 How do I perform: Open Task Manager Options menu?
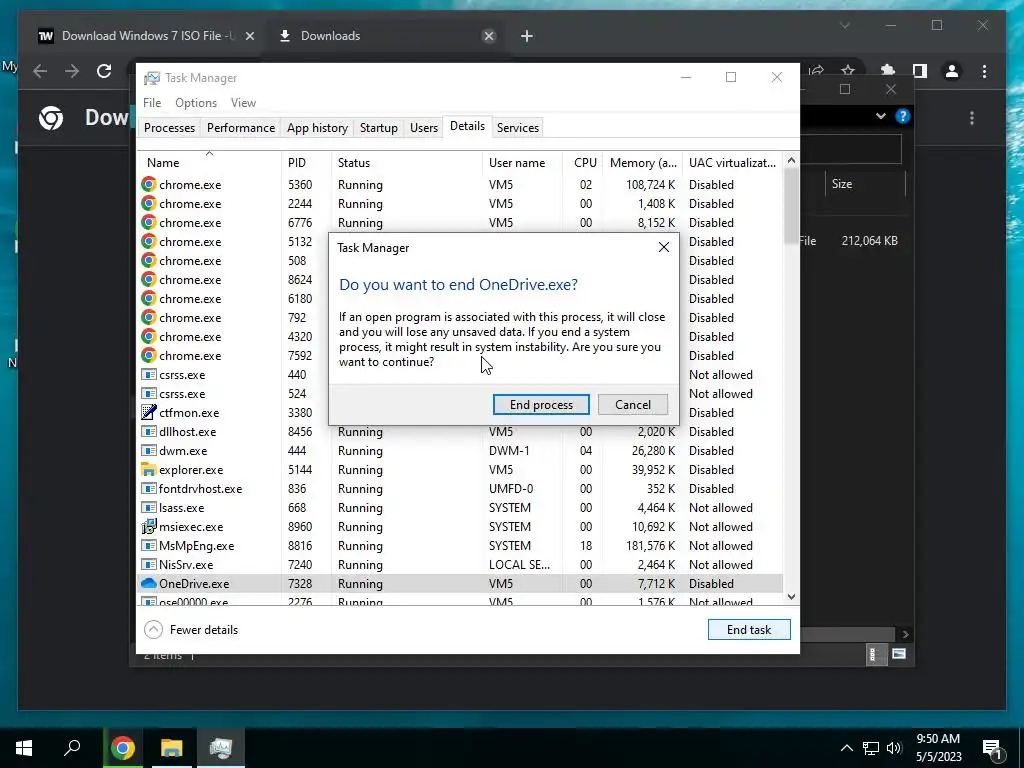coord(196,103)
